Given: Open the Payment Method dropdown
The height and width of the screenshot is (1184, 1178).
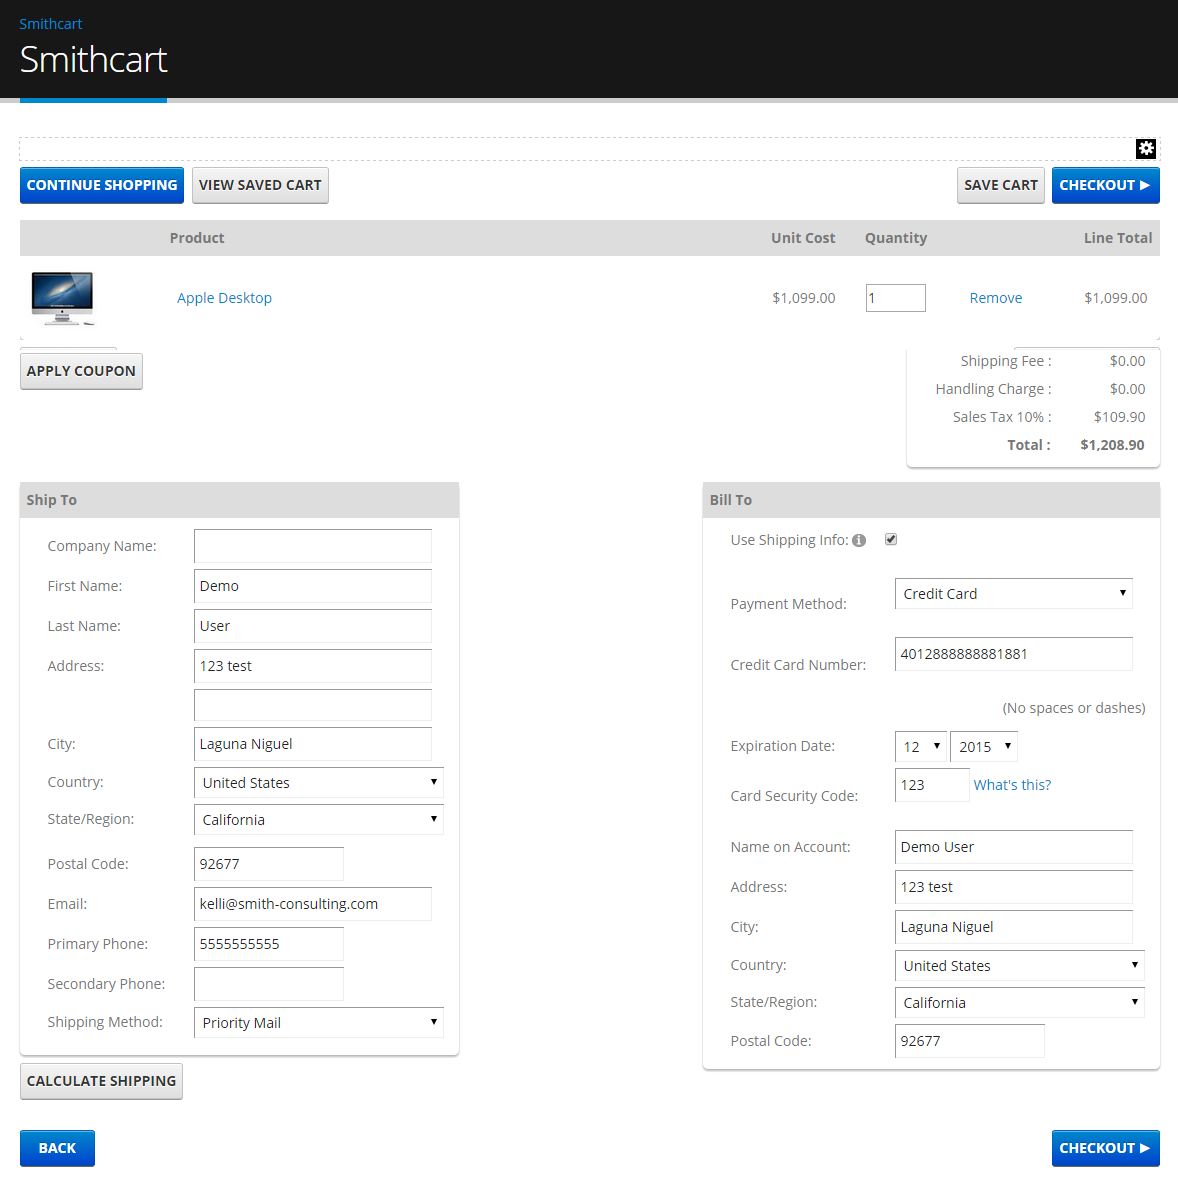Looking at the screenshot, I should (1013, 594).
